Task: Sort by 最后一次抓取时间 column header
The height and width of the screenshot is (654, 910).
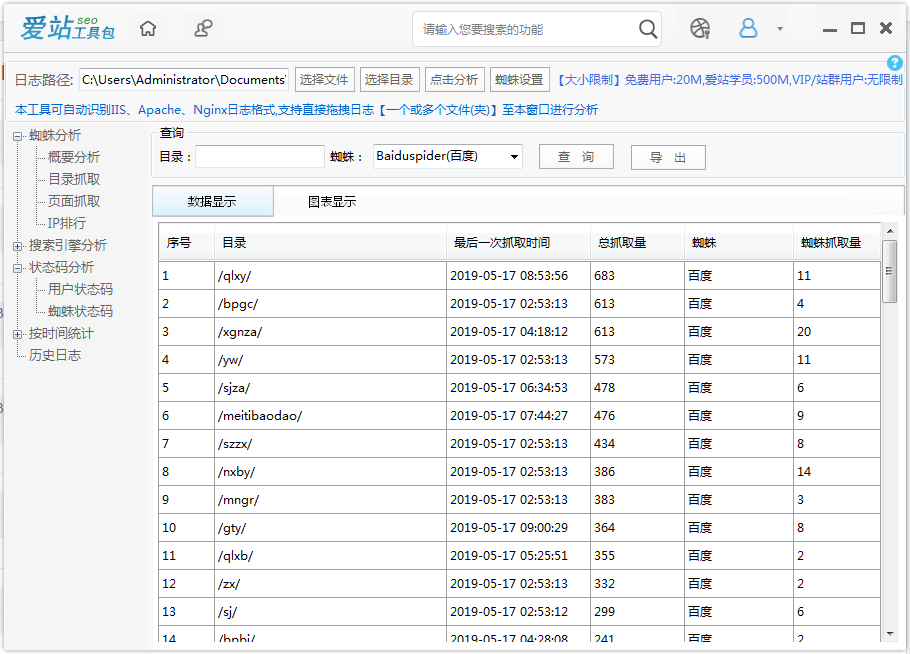Action: (x=518, y=243)
